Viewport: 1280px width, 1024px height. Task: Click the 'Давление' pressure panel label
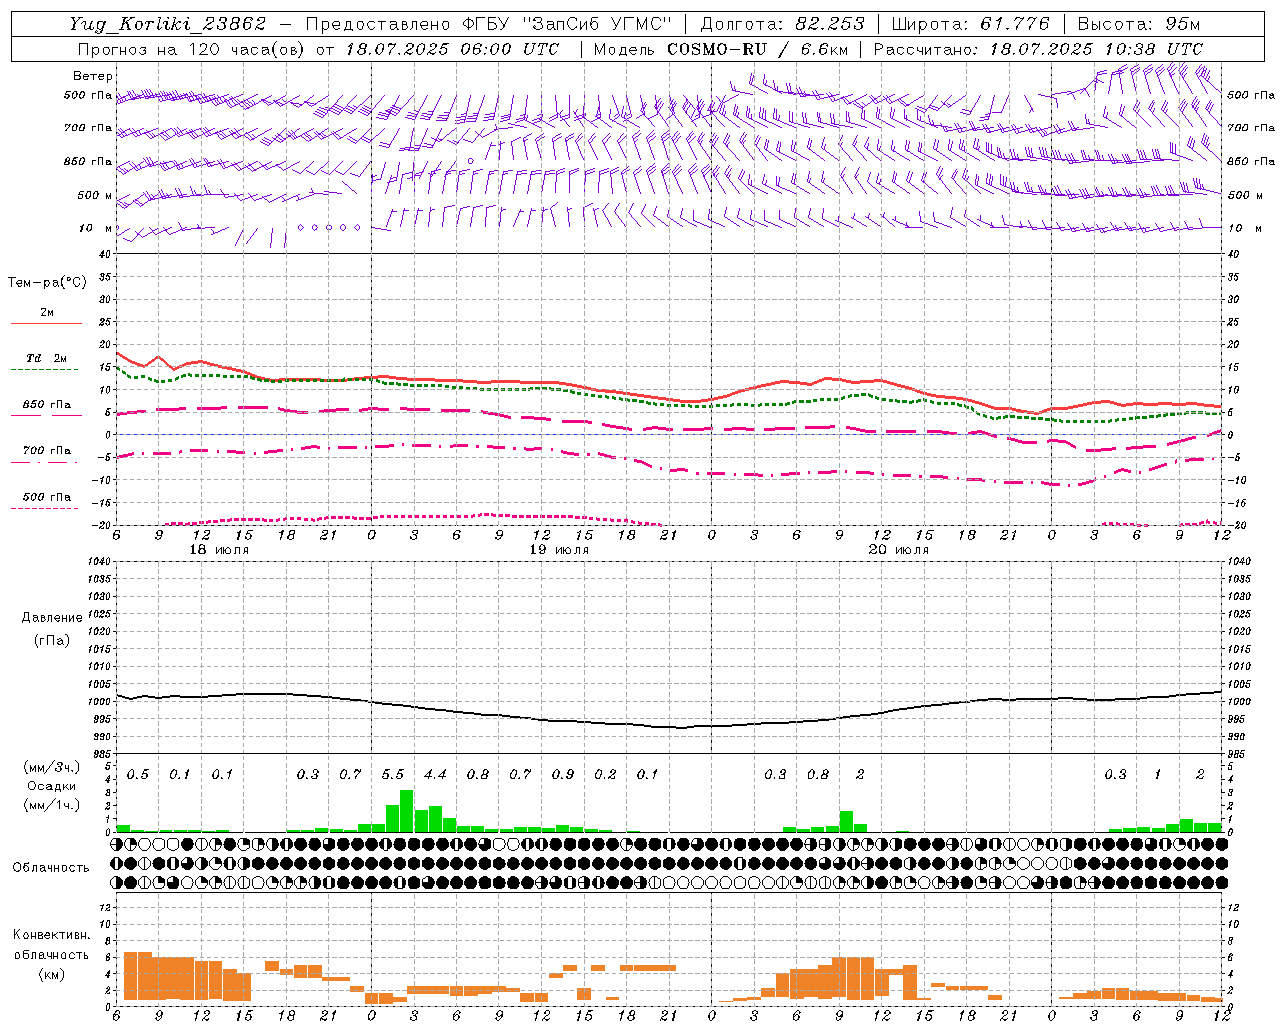51,618
